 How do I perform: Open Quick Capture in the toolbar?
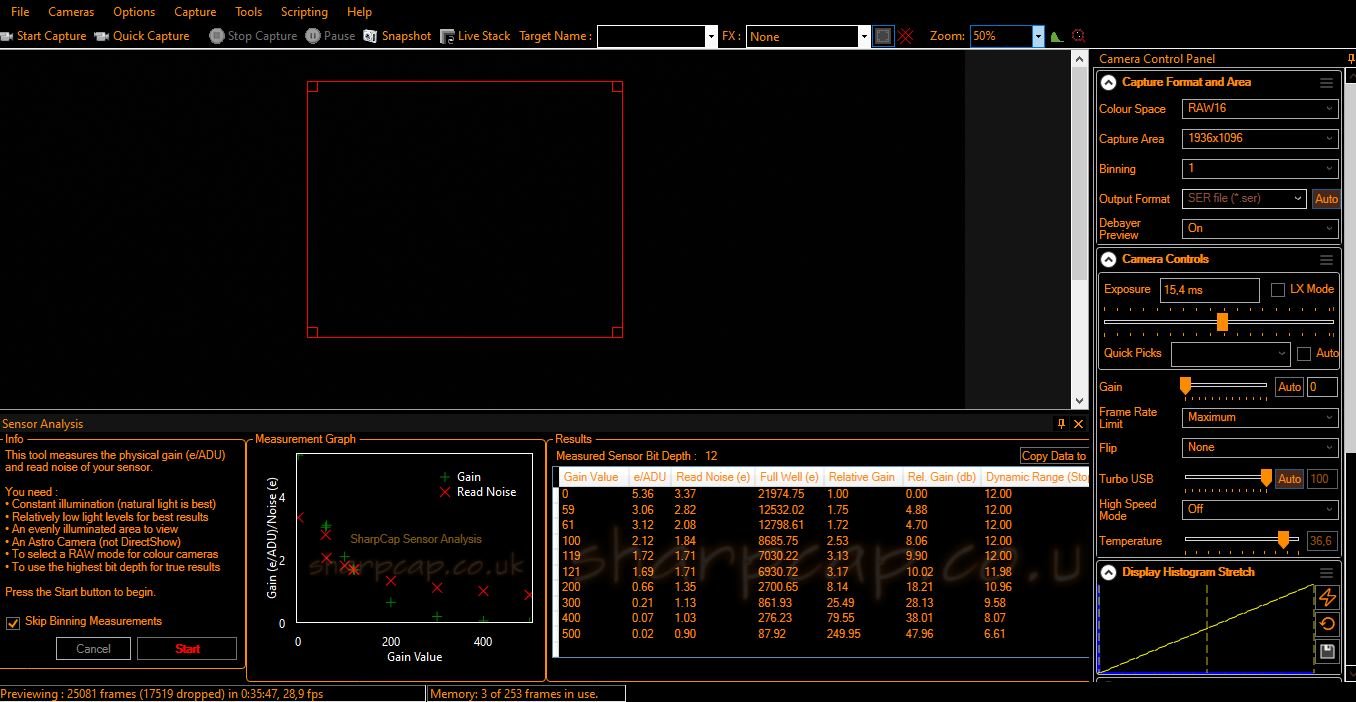(142, 36)
